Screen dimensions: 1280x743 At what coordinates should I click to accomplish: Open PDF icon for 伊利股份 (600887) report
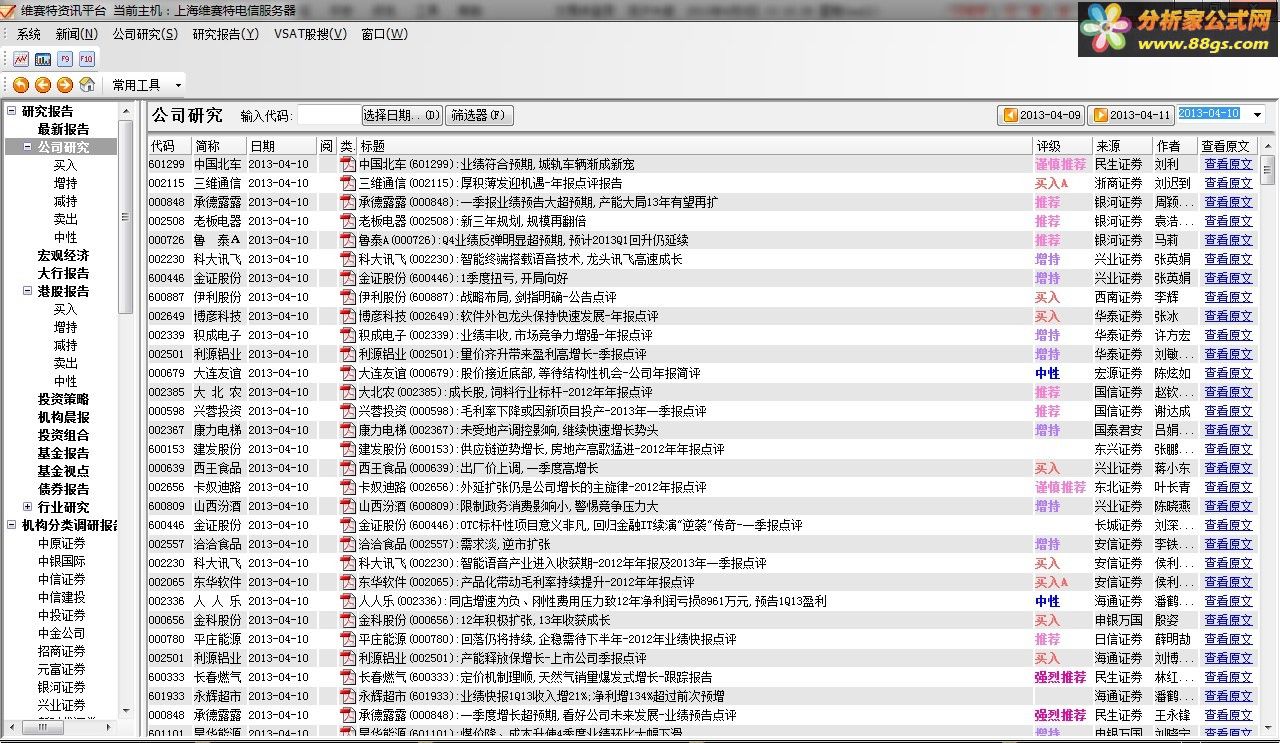click(x=349, y=297)
